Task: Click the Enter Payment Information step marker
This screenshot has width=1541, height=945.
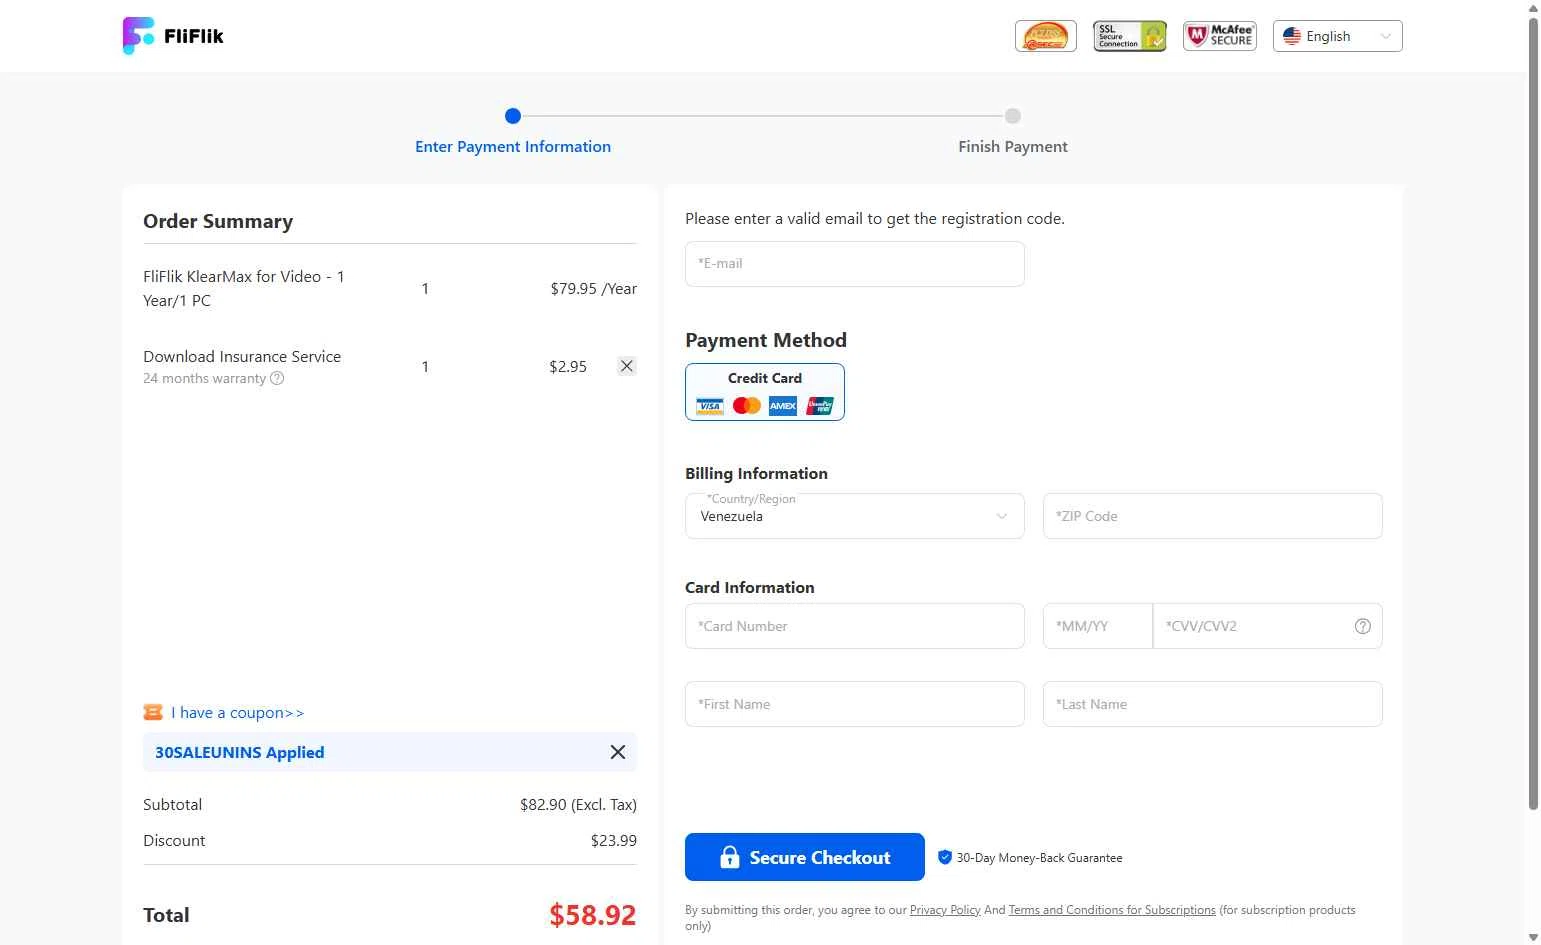Action: pyautogui.click(x=513, y=116)
